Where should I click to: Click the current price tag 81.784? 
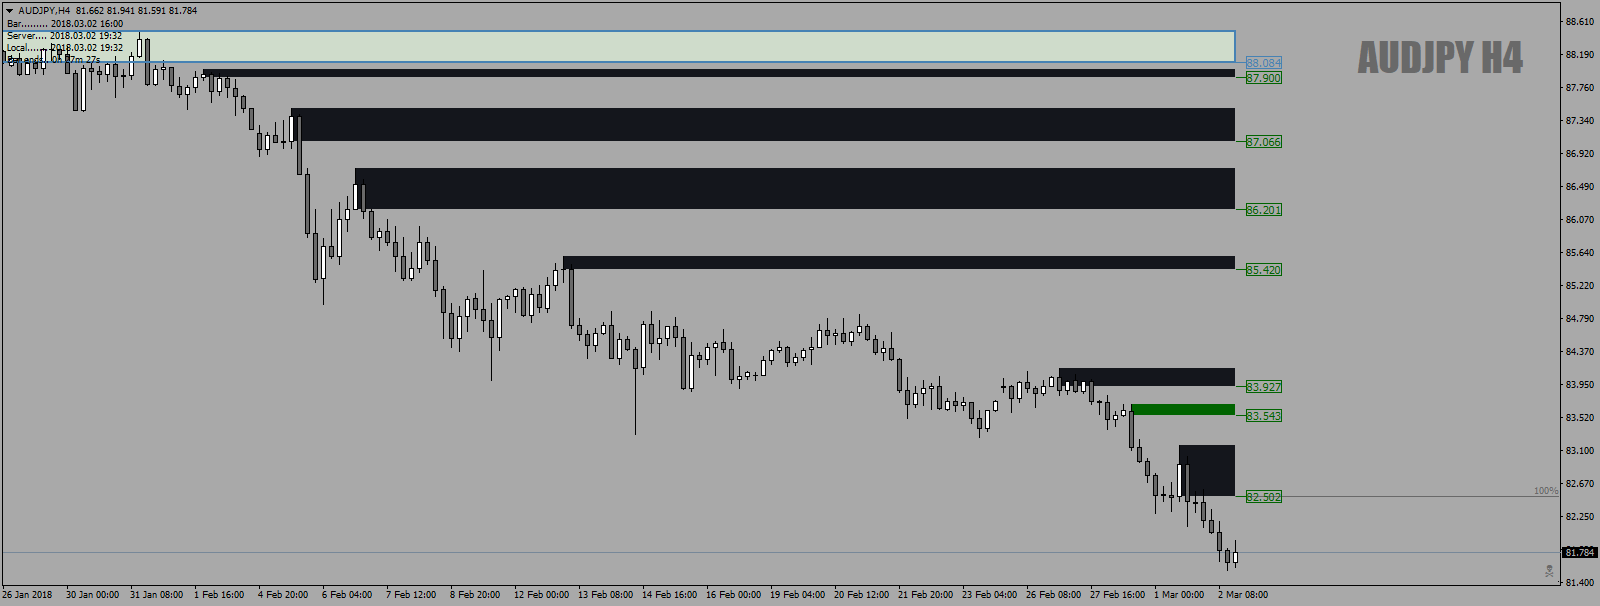(x=1580, y=552)
